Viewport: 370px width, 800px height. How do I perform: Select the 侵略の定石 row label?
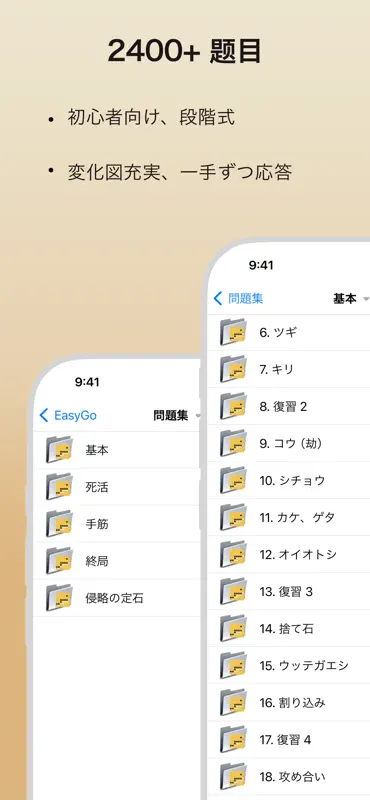tap(114, 598)
